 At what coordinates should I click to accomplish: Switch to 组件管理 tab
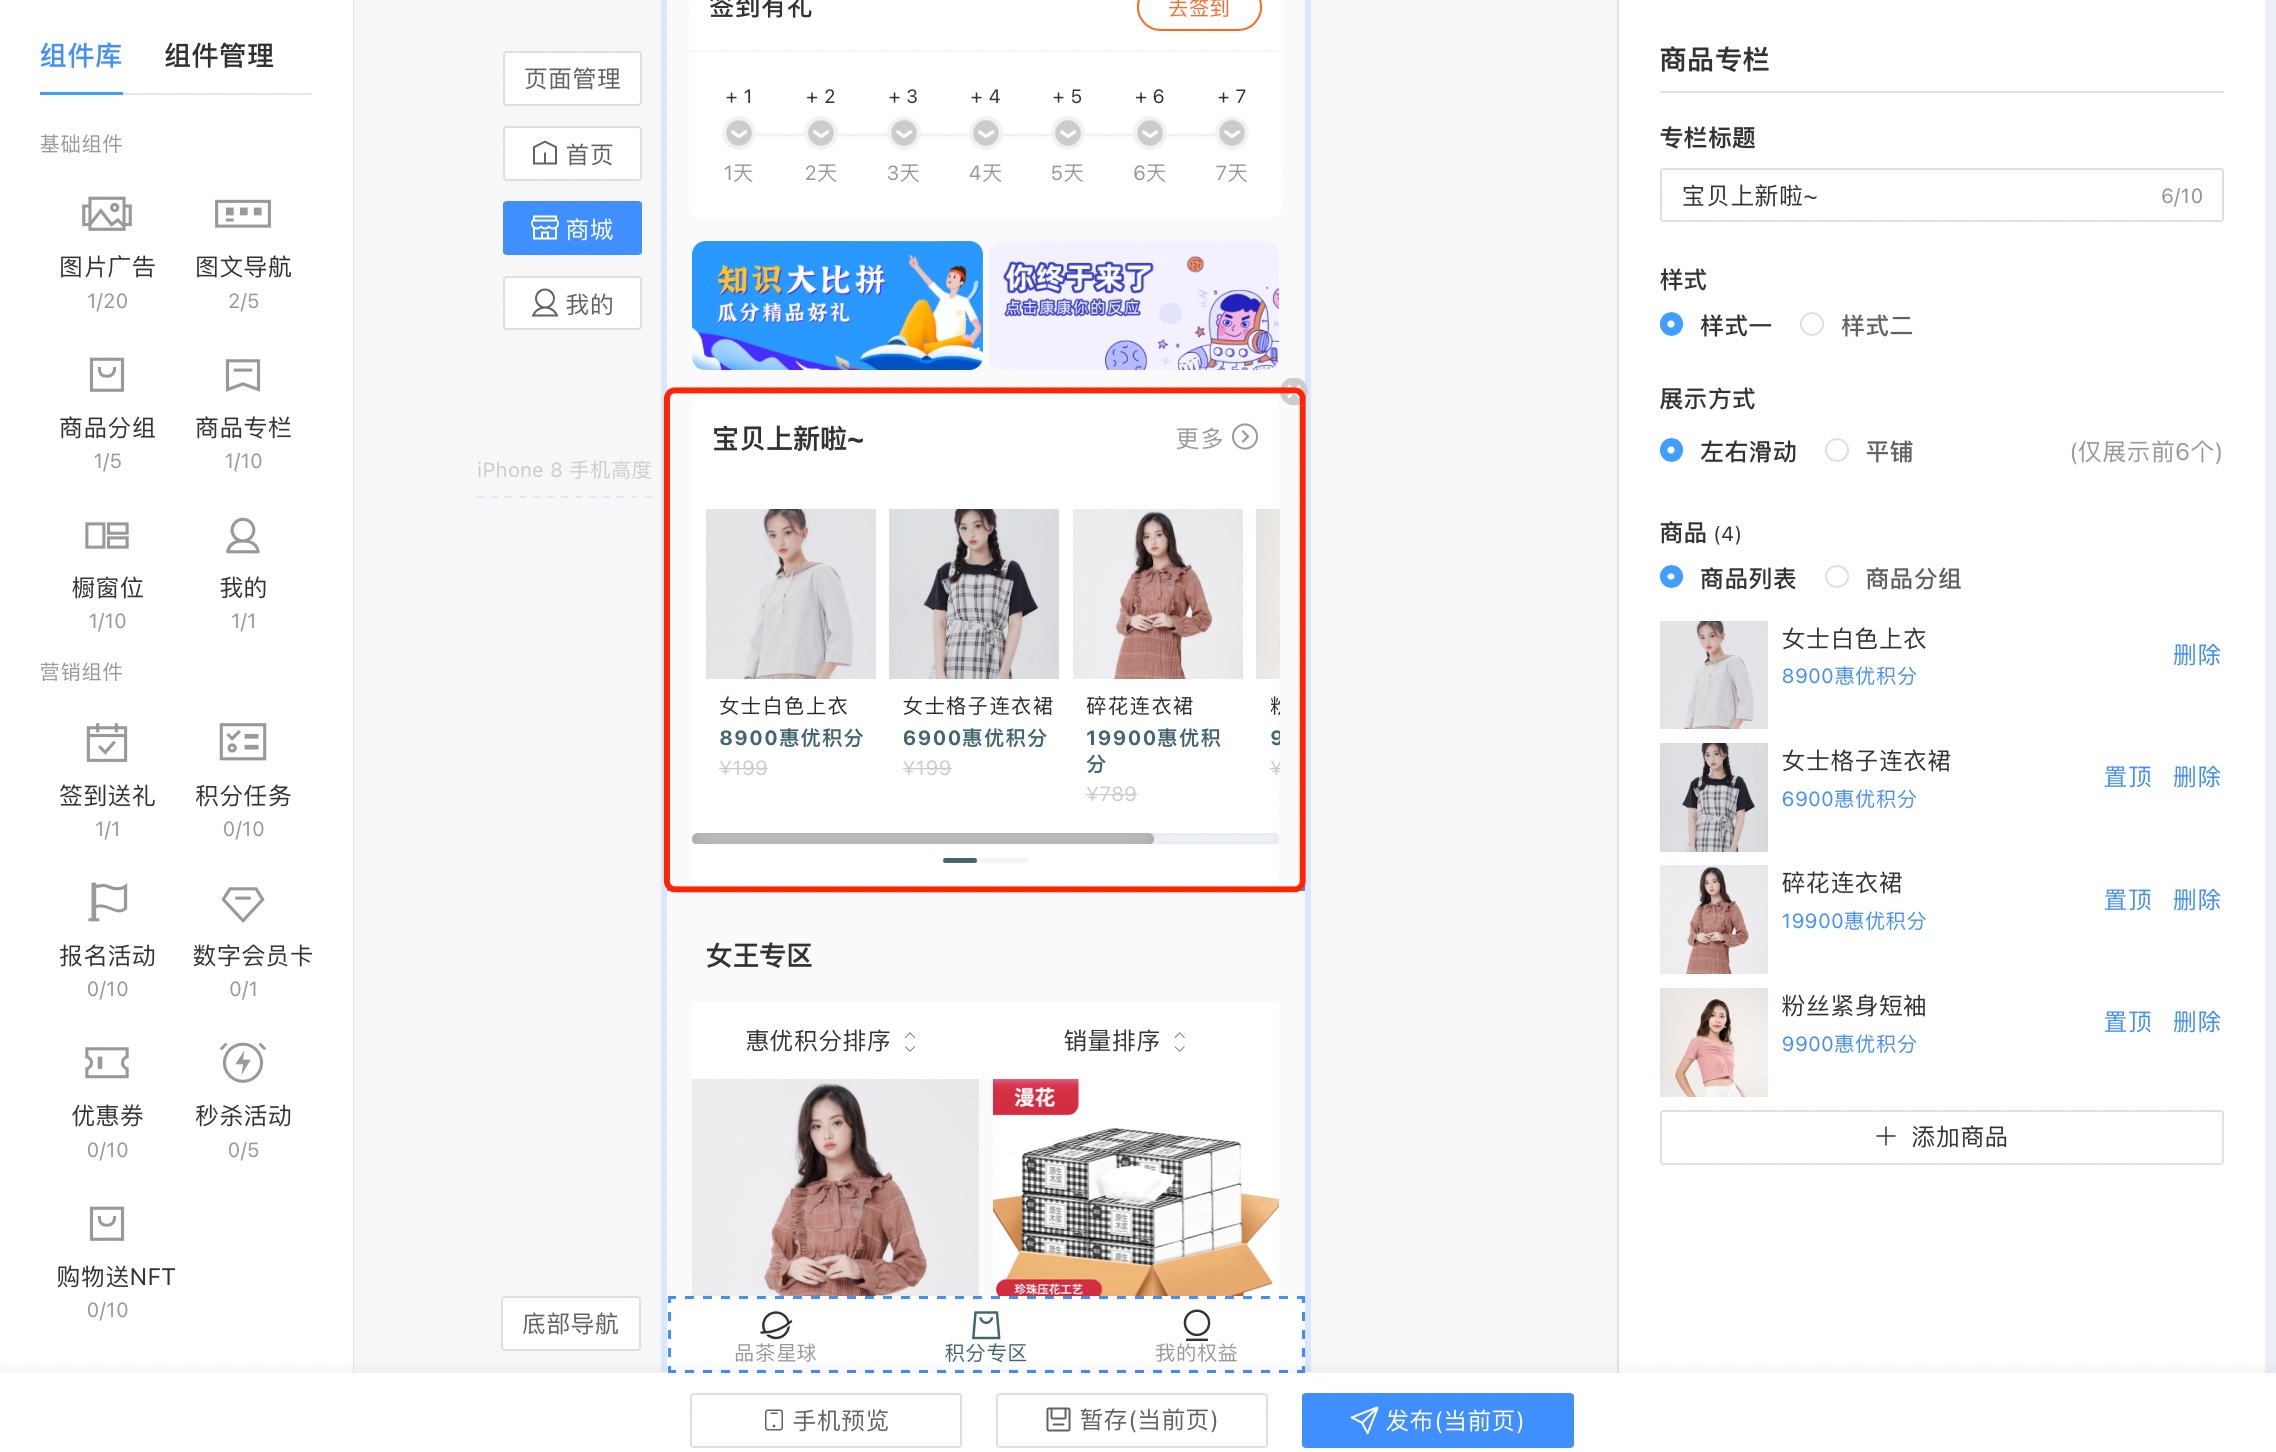point(219,56)
